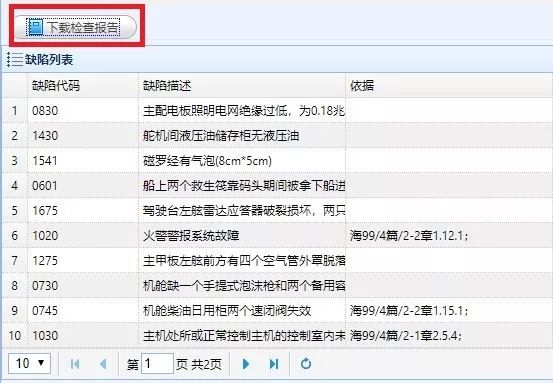
Task: Sort by 缺陷代码 column header
Action: [x=83, y=86]
